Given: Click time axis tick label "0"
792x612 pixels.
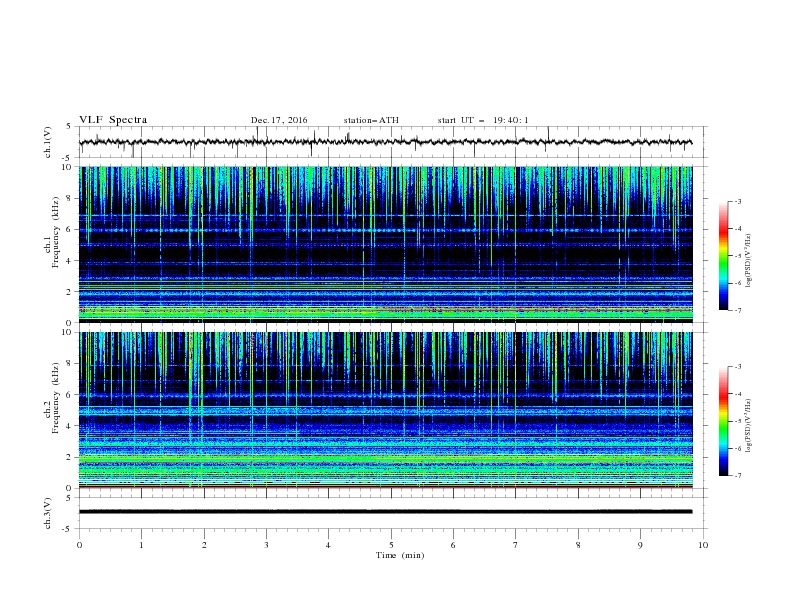Looking at the screenshot, I should coord(79,545).
